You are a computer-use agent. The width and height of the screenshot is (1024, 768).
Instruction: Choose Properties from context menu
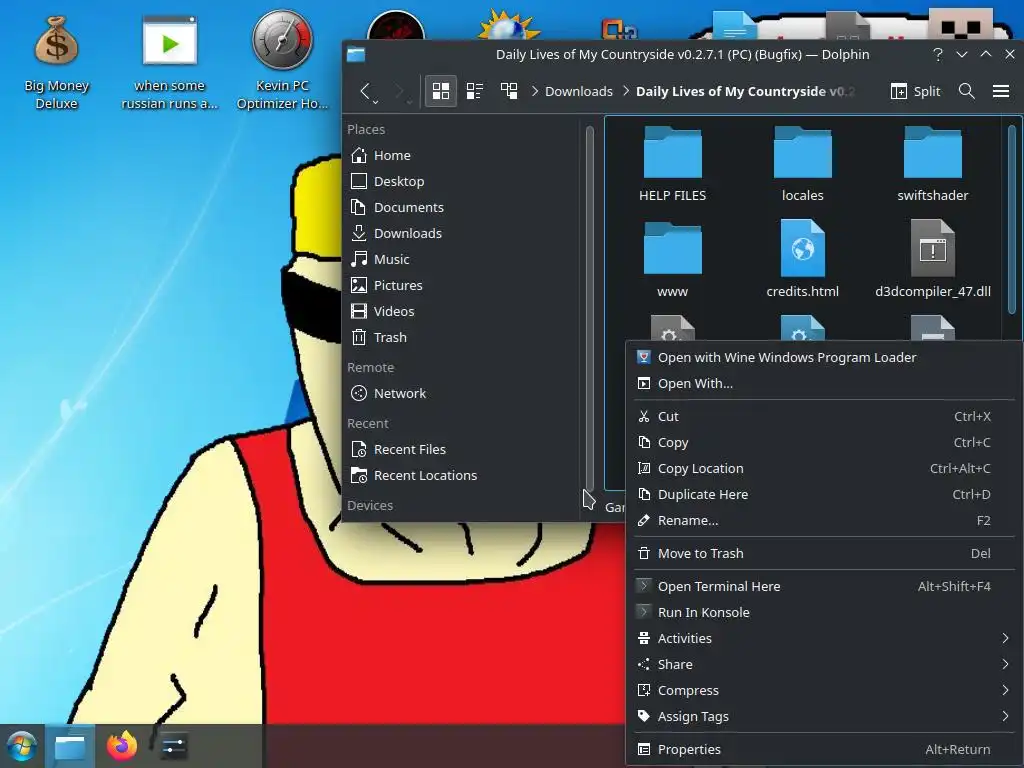point(824,750)
